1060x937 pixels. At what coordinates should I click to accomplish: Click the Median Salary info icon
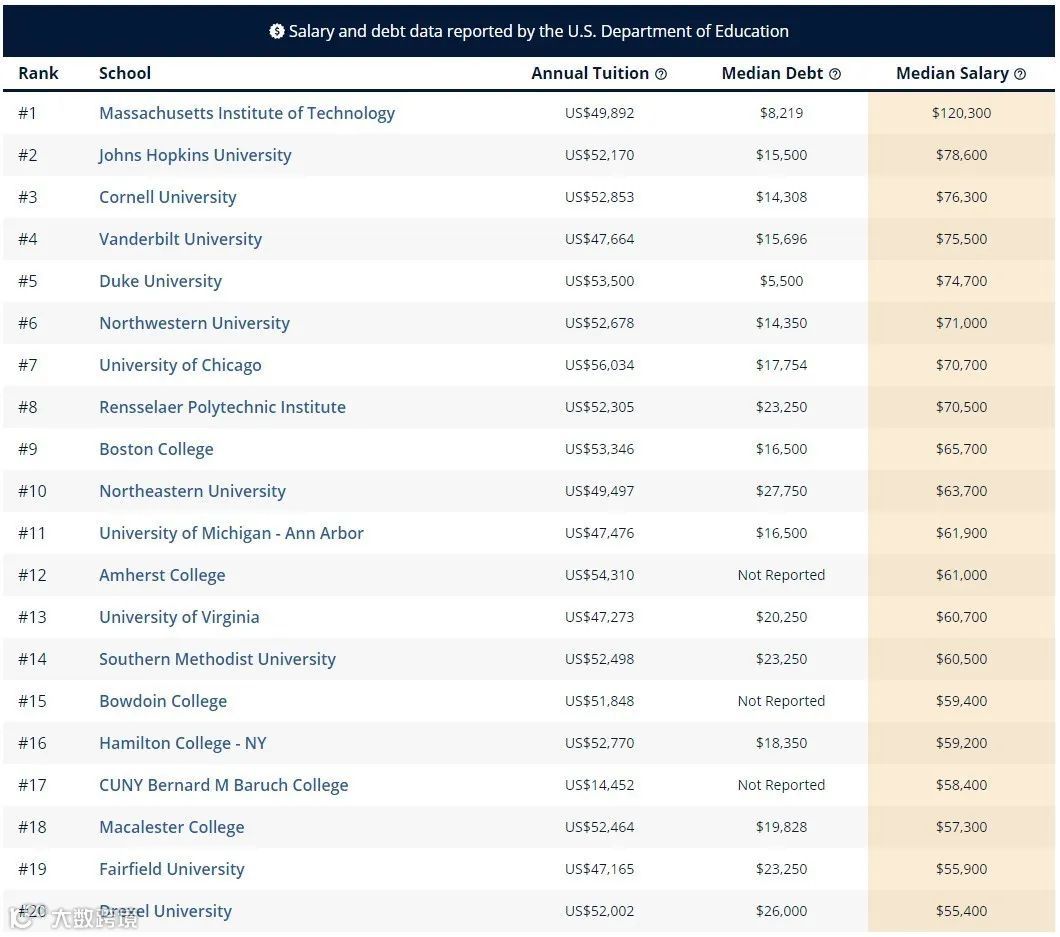coord(1020,74)
